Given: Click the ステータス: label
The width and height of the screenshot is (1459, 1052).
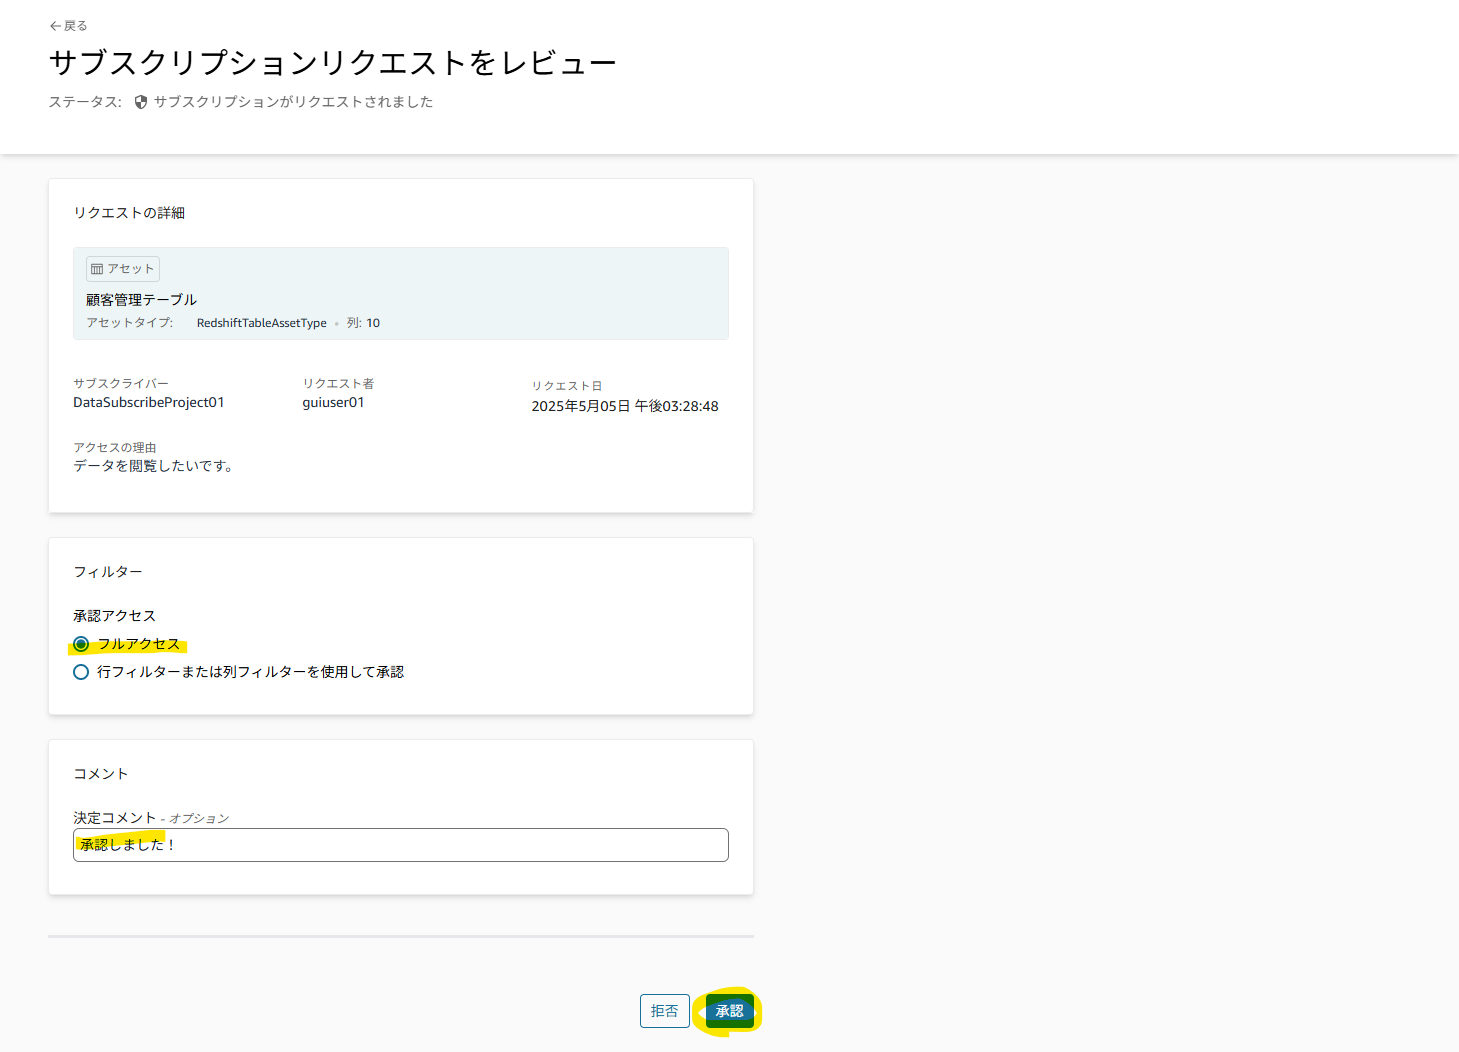Looking at the screenshot, I should point(86,102).
